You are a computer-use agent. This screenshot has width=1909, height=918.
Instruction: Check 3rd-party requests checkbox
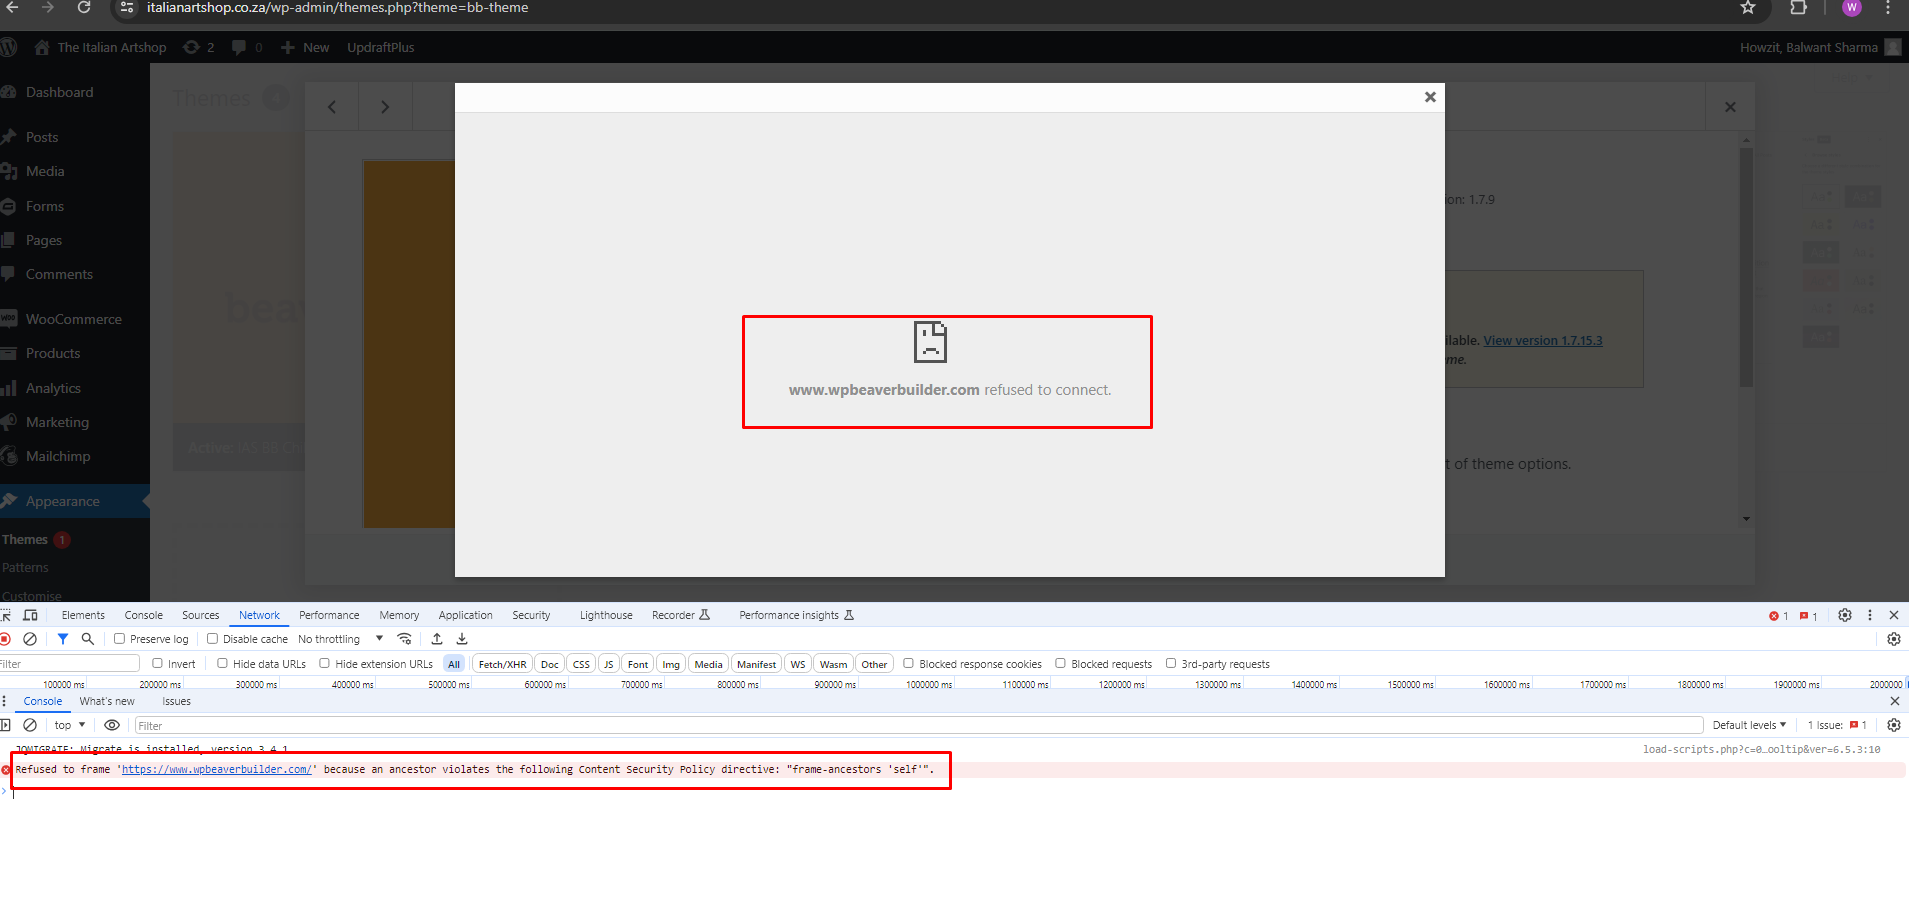pyautogui.click(x=1170, y=663)
